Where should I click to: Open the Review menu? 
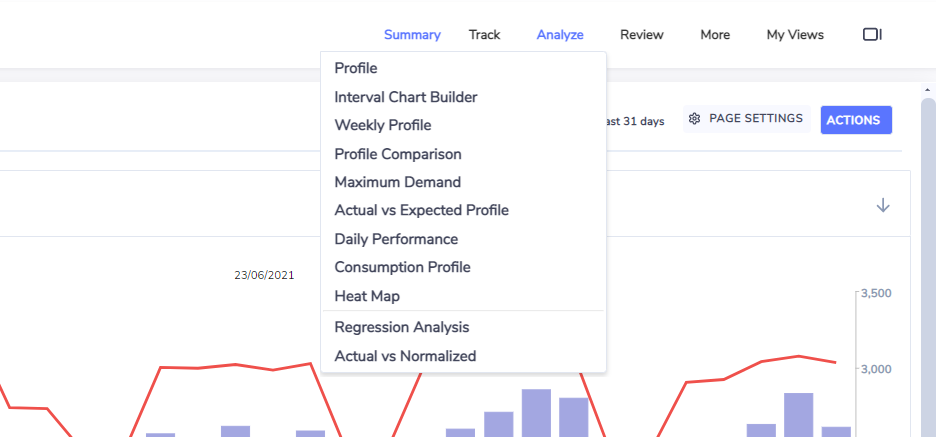[x=642, y=35]
